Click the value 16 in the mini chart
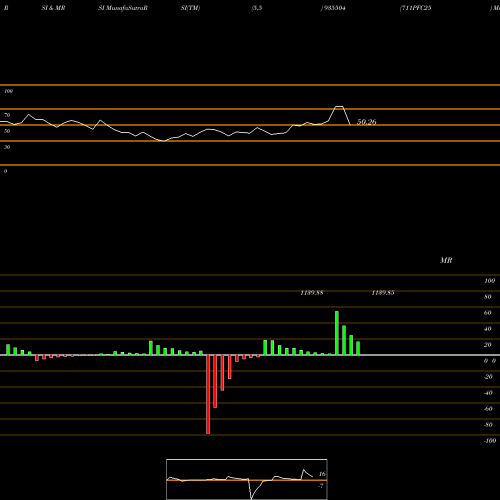The height and width of the screenshot is (500, 500). (322, 474)
